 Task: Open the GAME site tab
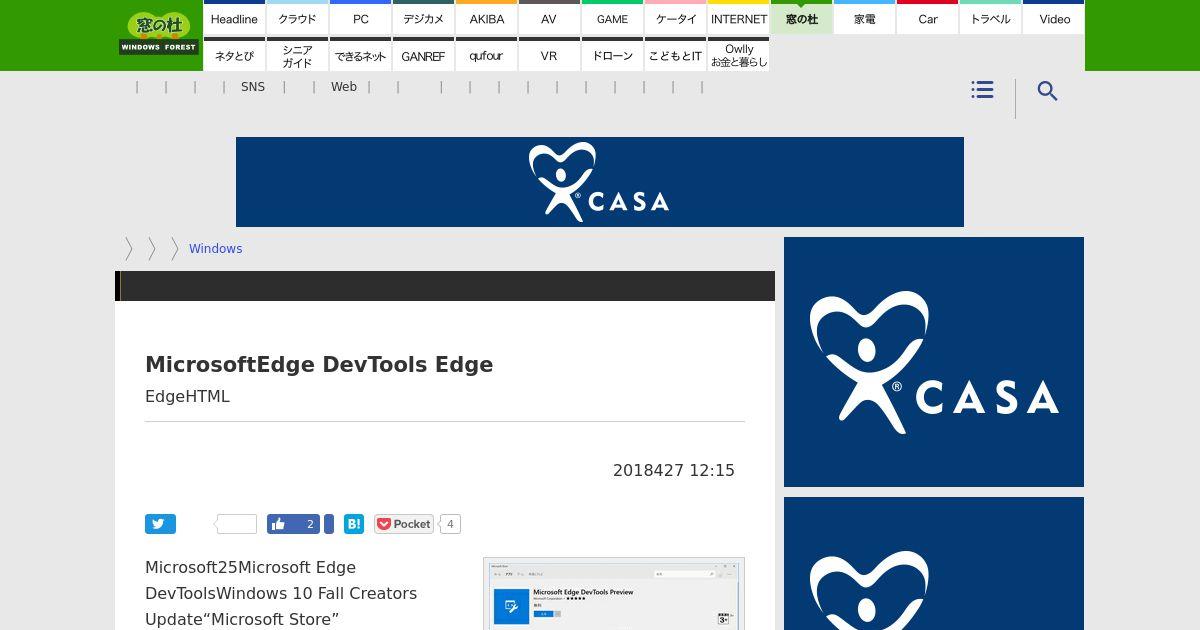612,17
